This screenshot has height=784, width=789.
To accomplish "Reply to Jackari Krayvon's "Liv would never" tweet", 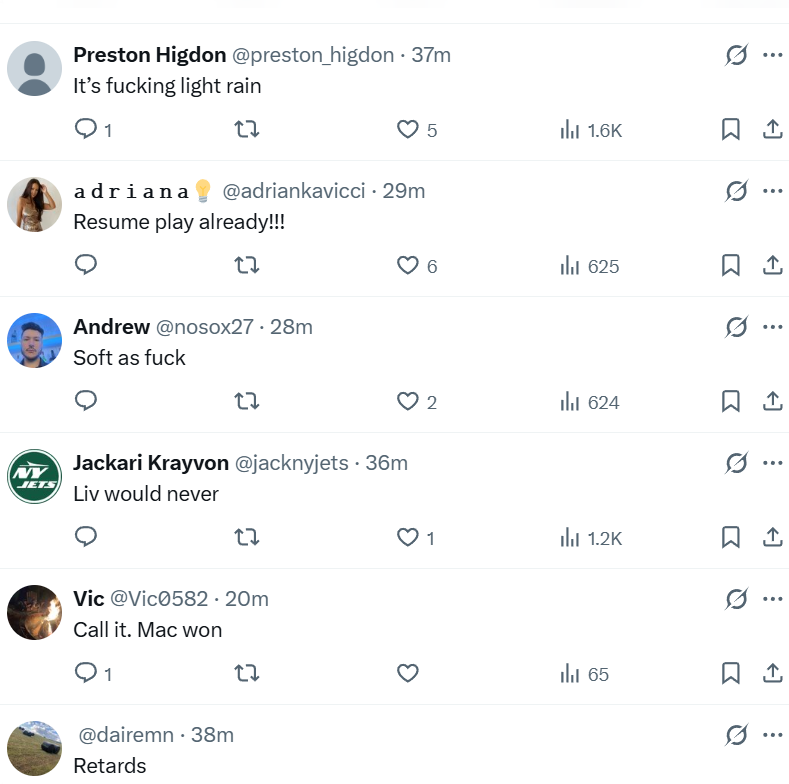I will 87,537.
